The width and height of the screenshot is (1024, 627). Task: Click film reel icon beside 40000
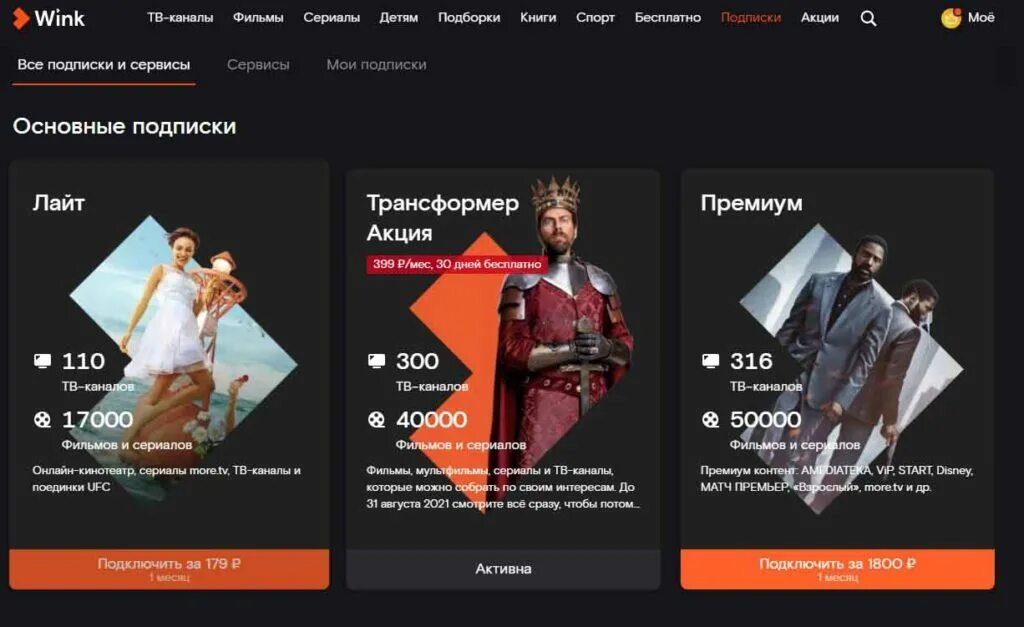coord(377,419)
